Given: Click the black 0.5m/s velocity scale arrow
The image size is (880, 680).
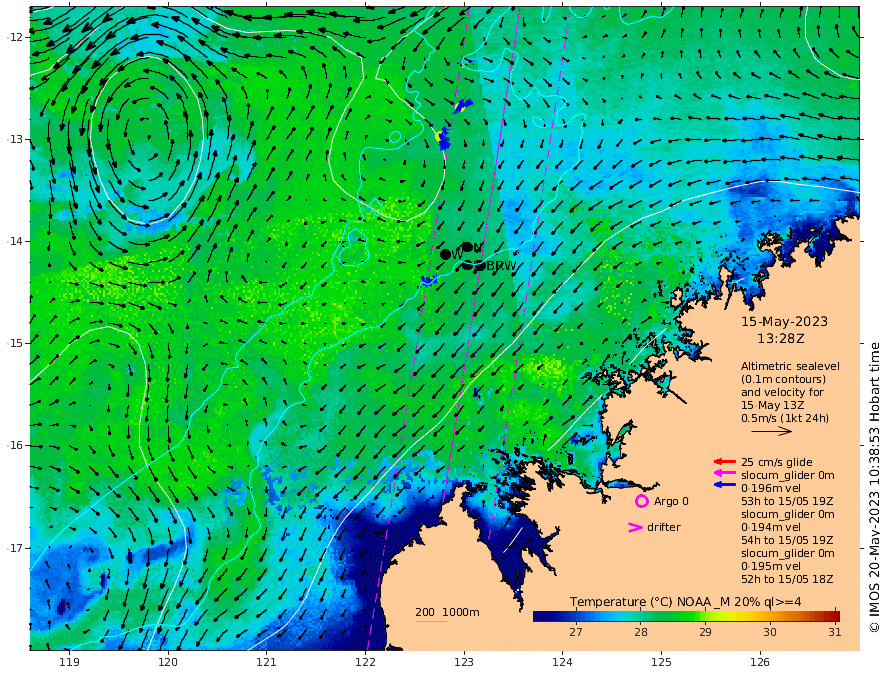Looking at the screenshot, I should (x=772, y=431).
